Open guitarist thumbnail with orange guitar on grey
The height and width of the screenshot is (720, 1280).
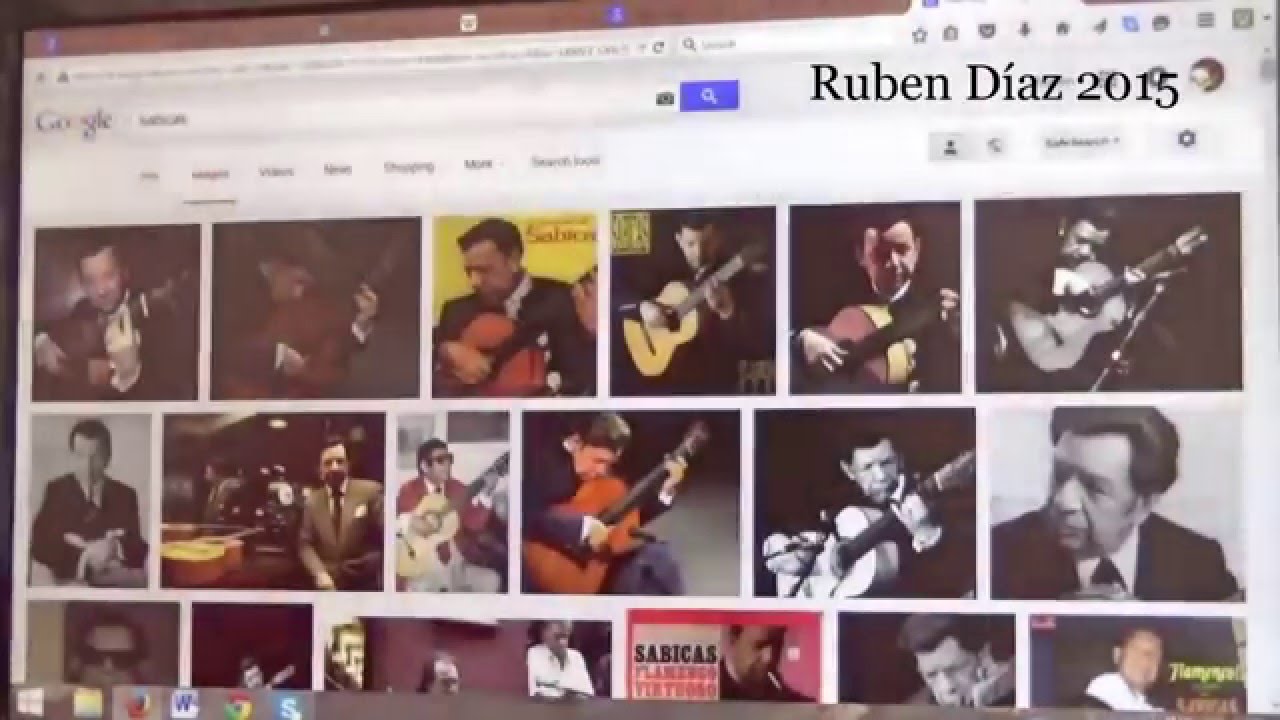tap(631, 503)
